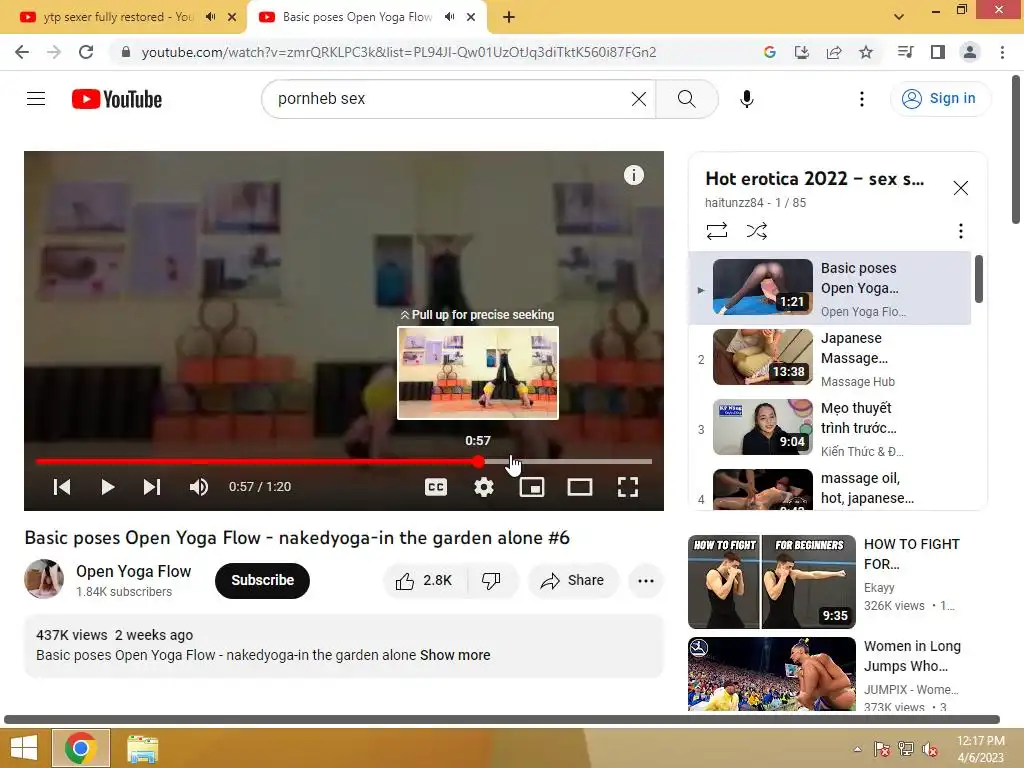Toggle theater mode view
Screen dimensions: 1024x768
click(579, 487)
